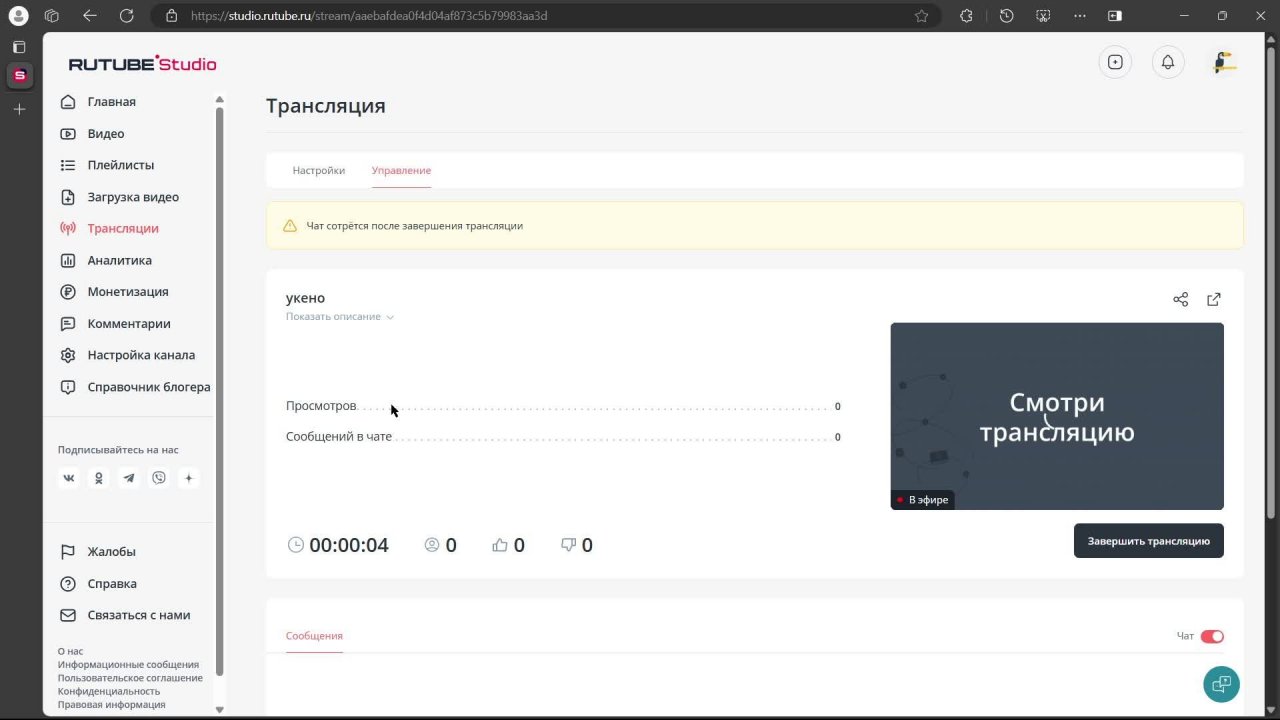
Task: Click the Viber social icon
Action: [x=159, y=478]
